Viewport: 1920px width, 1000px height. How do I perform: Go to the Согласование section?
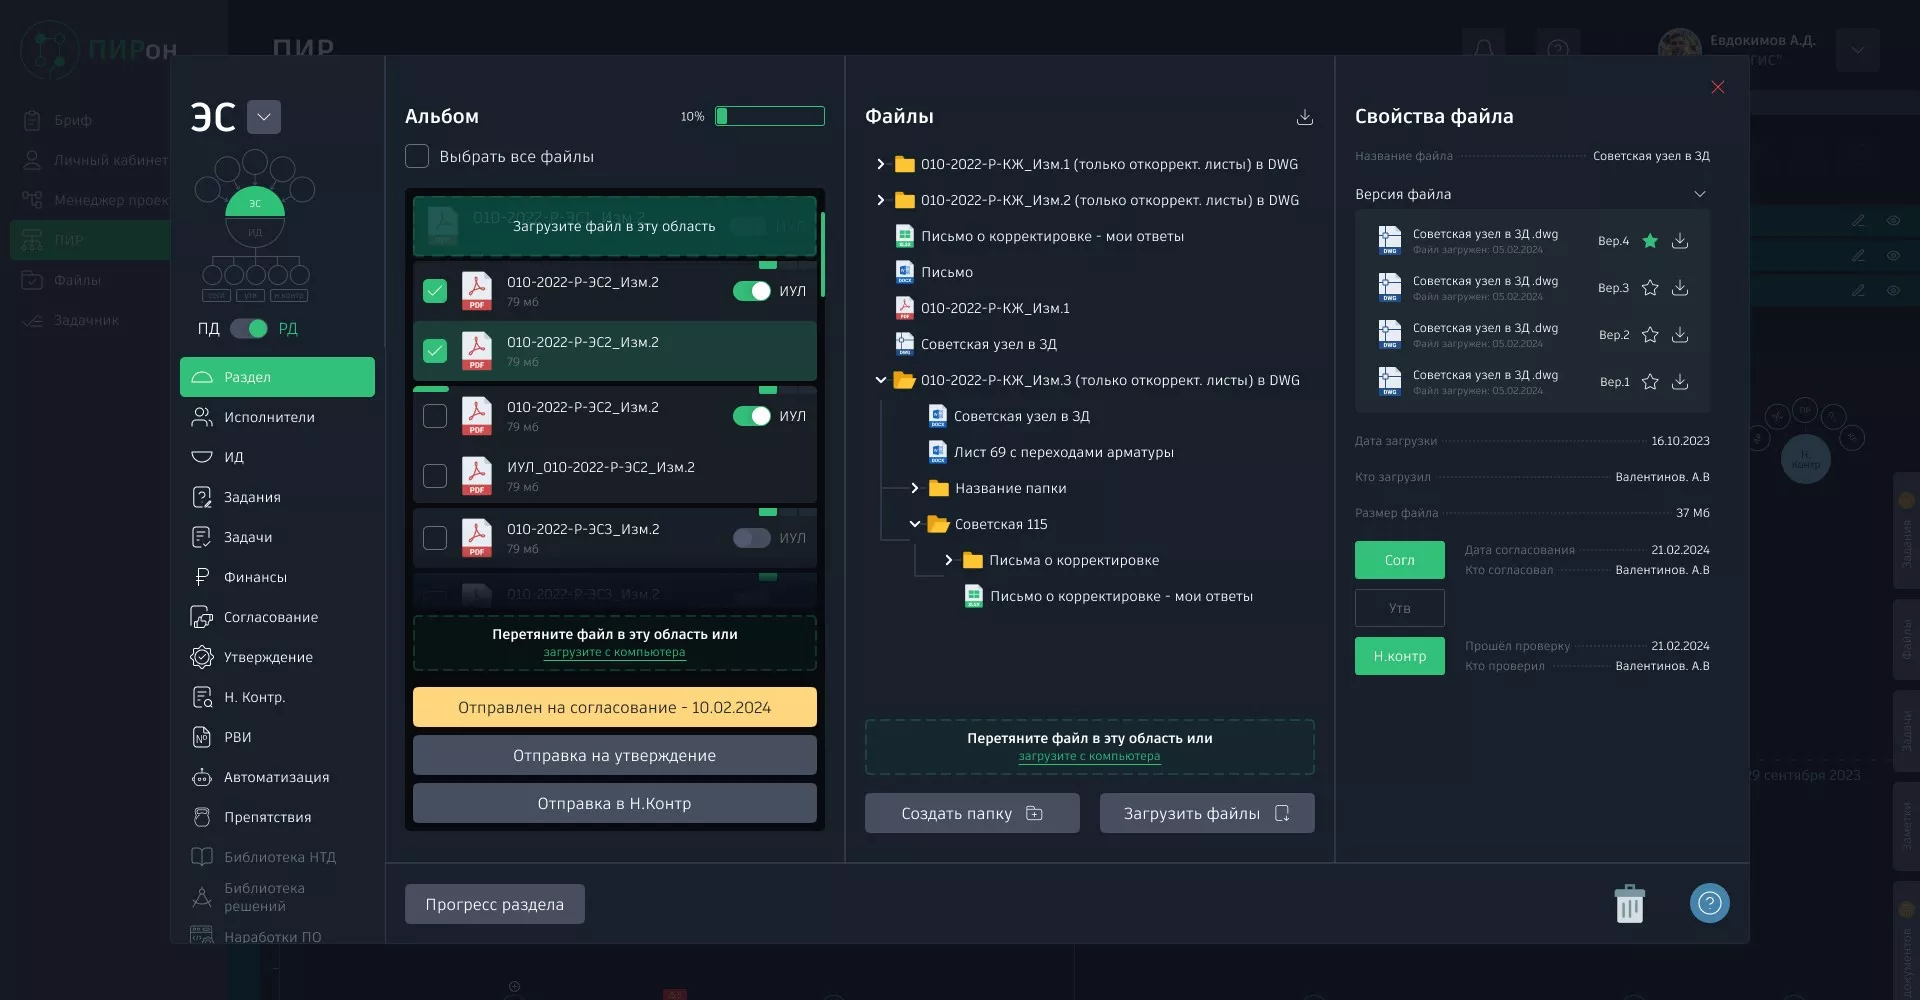(x=270, y=617)
